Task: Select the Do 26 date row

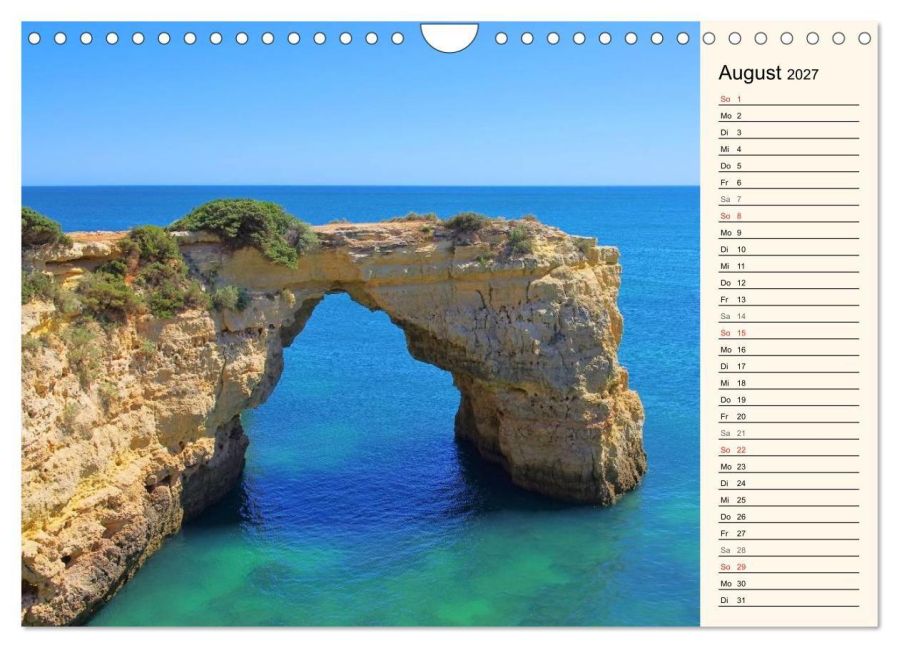Action: (x=788, y=517)
